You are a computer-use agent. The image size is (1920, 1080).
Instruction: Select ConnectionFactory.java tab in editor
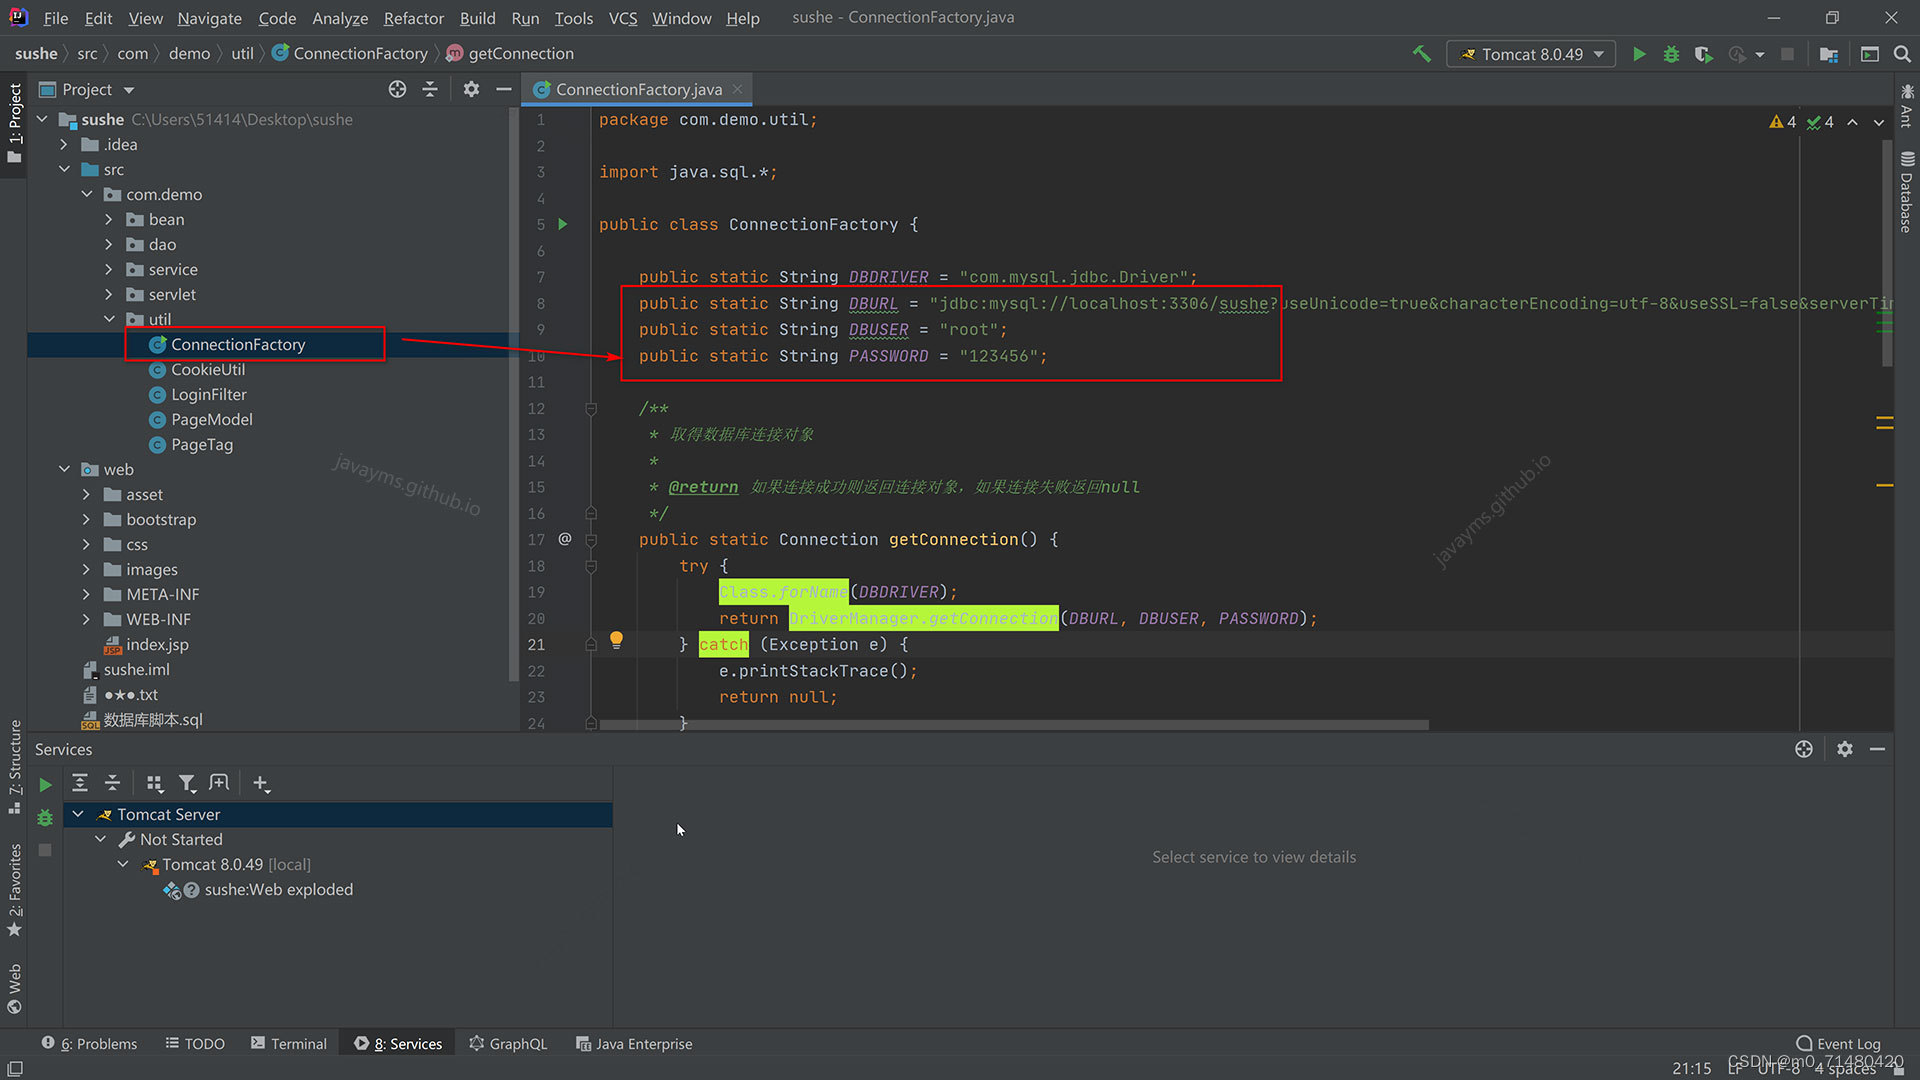pos(638,88)
